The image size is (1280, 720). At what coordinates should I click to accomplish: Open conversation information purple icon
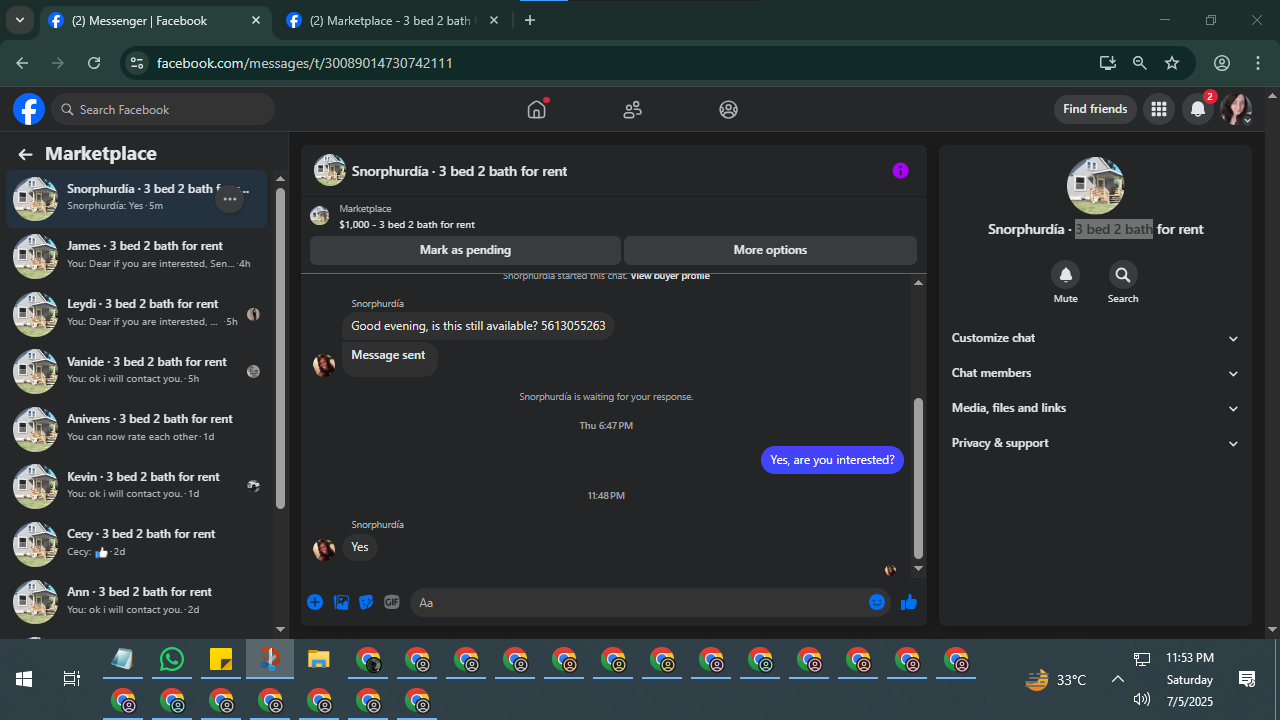(900, 171)
